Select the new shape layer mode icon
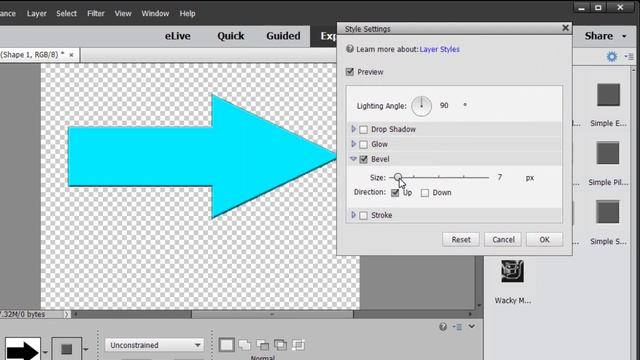Screen dimensions: 640x360 pos(227,345)
